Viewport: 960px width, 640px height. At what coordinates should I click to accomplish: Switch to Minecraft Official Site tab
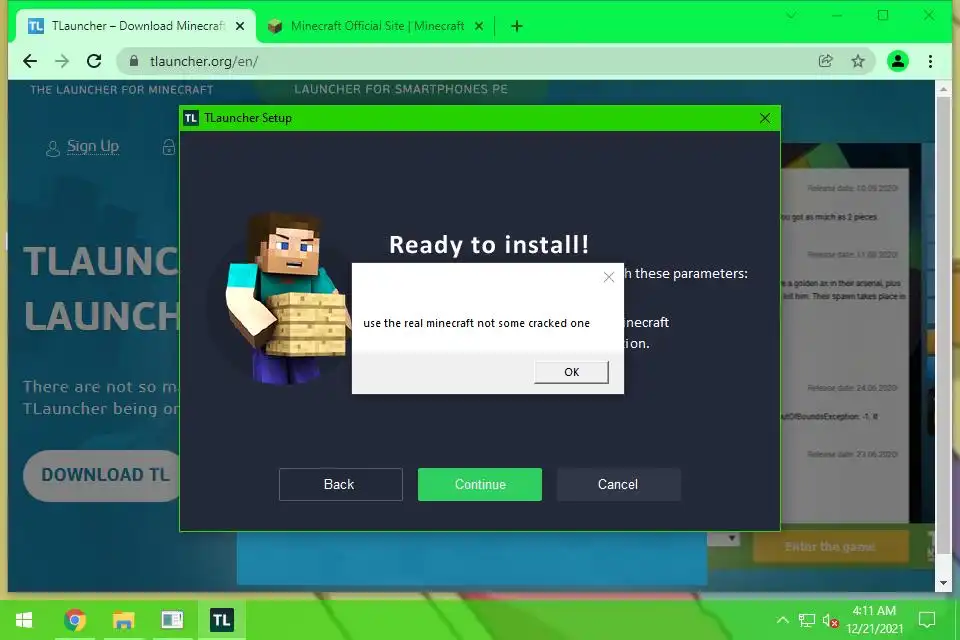[x=377, y=26]
